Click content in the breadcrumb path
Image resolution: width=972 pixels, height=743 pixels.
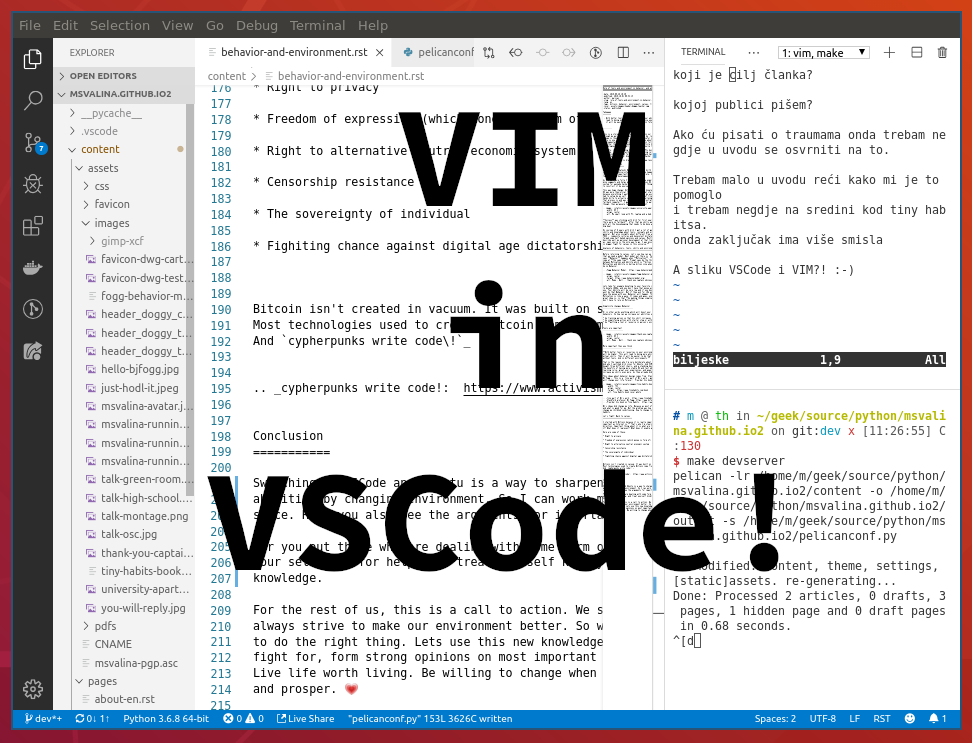pyautogui.click(x=226, y=76)
